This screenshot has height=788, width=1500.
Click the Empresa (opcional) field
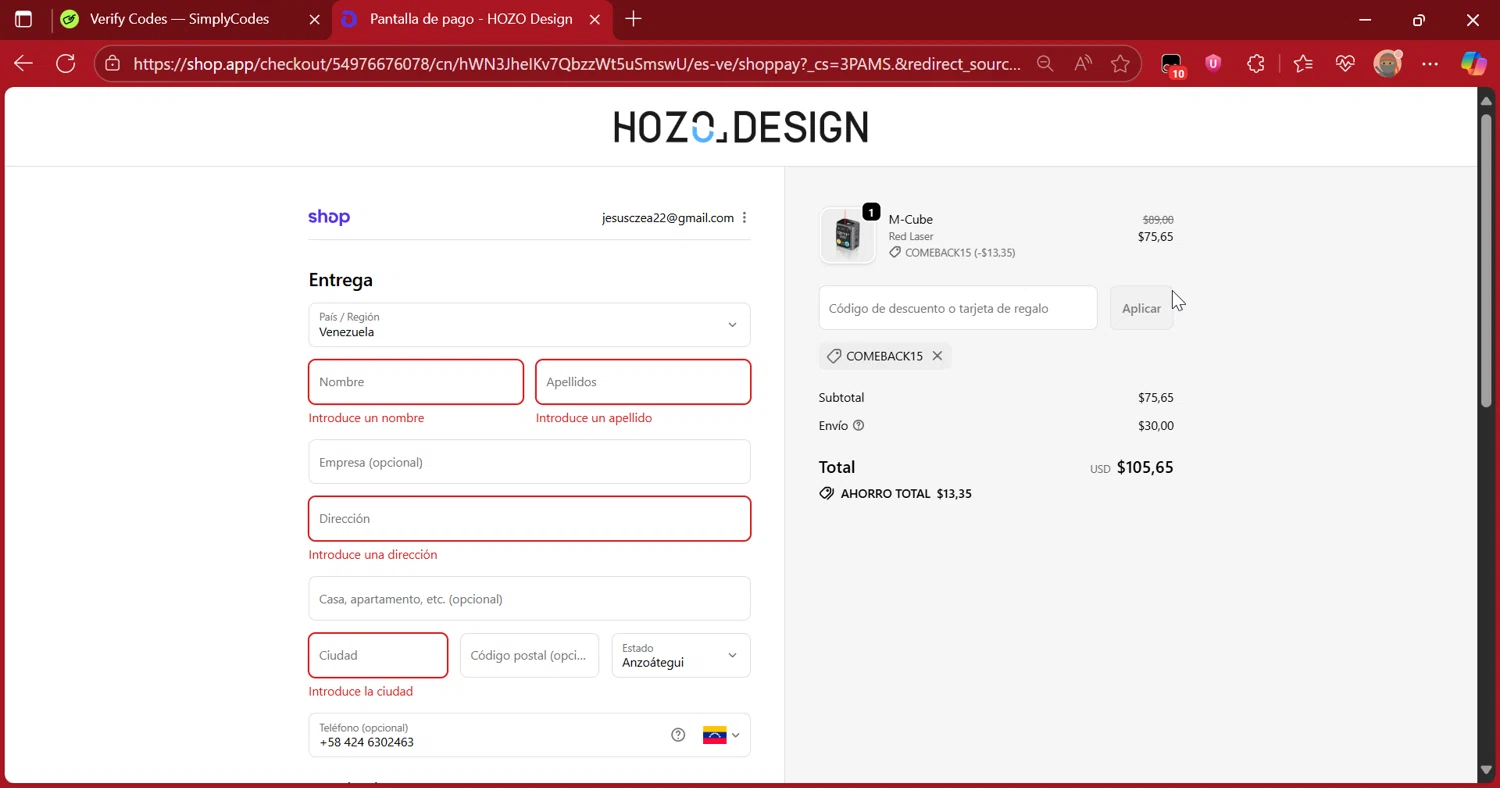tap(529, 462)
